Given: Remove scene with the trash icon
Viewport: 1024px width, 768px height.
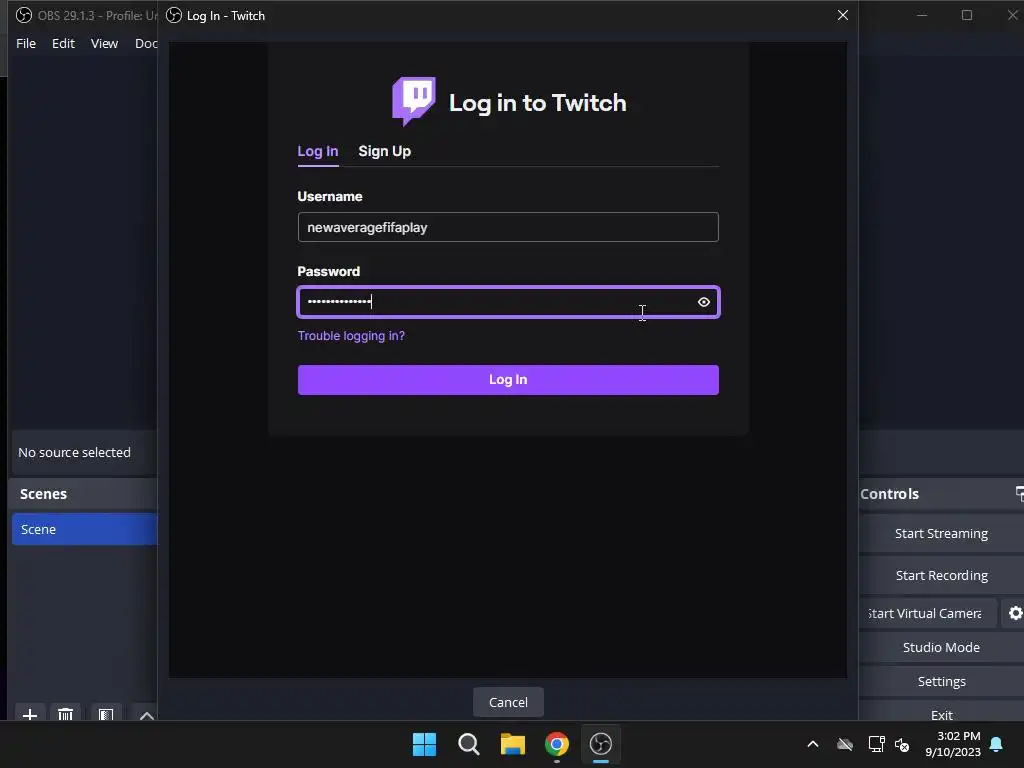Looking at the screenshot, I should coord(65,714).
